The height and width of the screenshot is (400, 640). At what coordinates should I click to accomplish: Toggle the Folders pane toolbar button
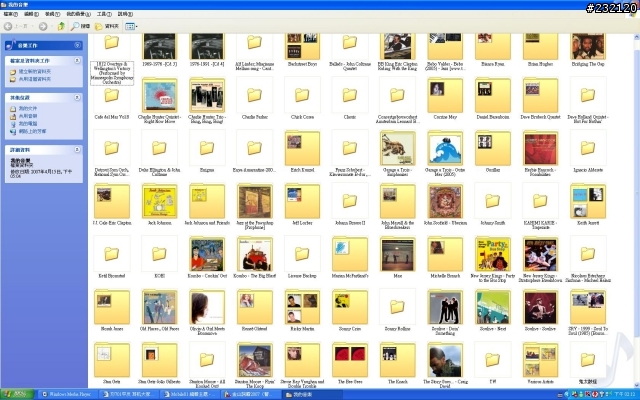(107, 27)
